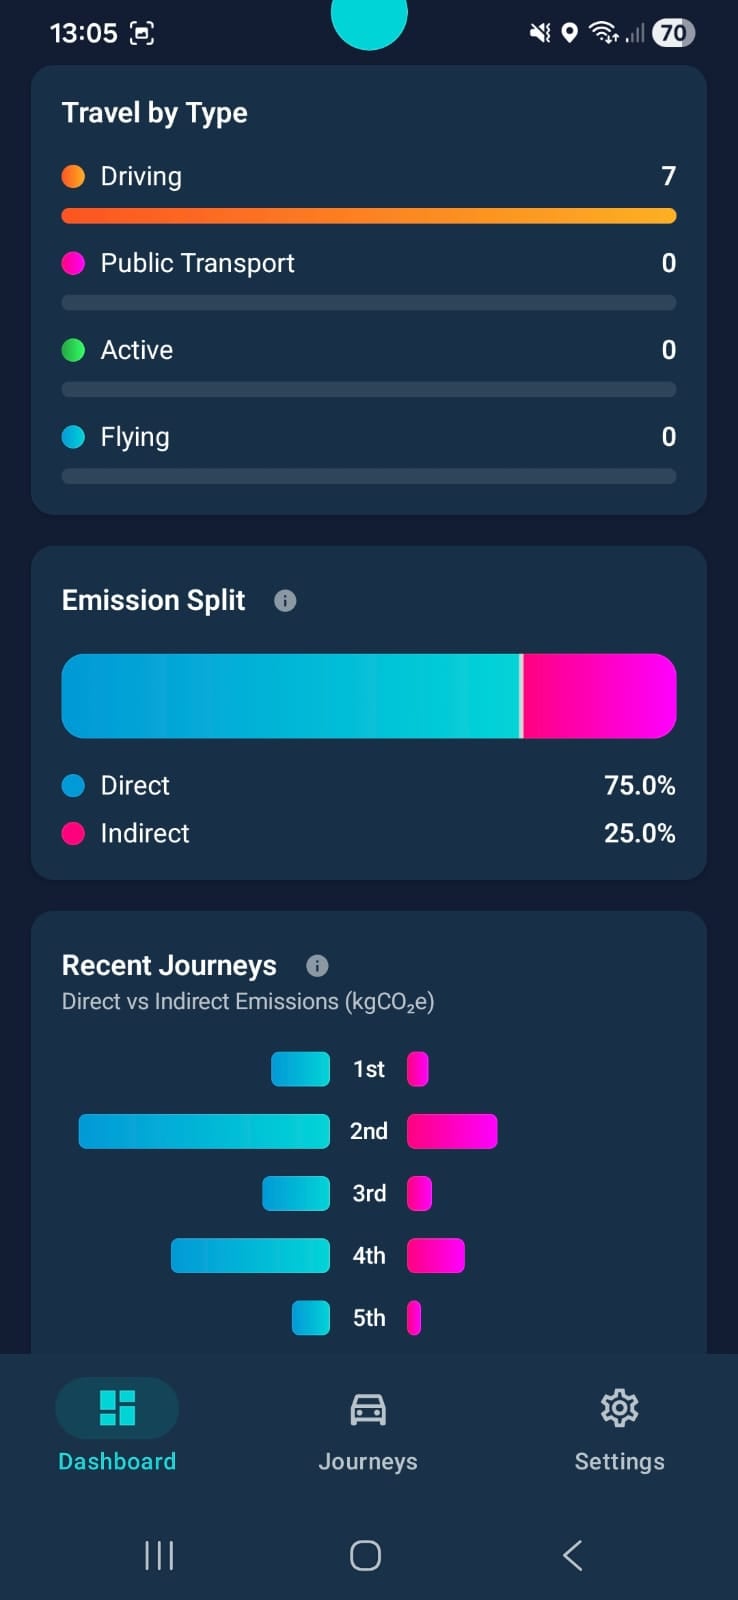Tap the orange Driving progress bar
This screenshot has width=738, height=1600.
click(368, 216)
